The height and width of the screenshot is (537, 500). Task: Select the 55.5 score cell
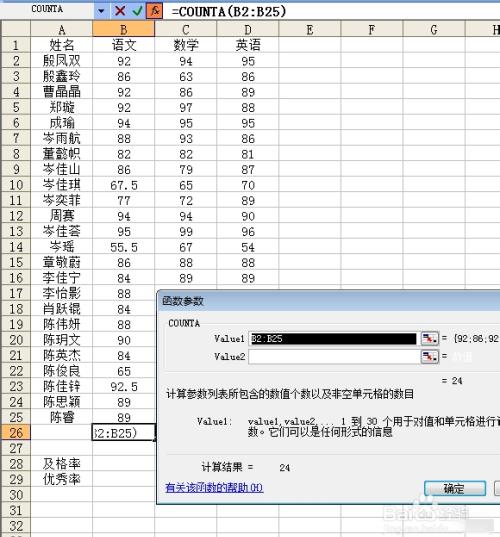point(124,247)
